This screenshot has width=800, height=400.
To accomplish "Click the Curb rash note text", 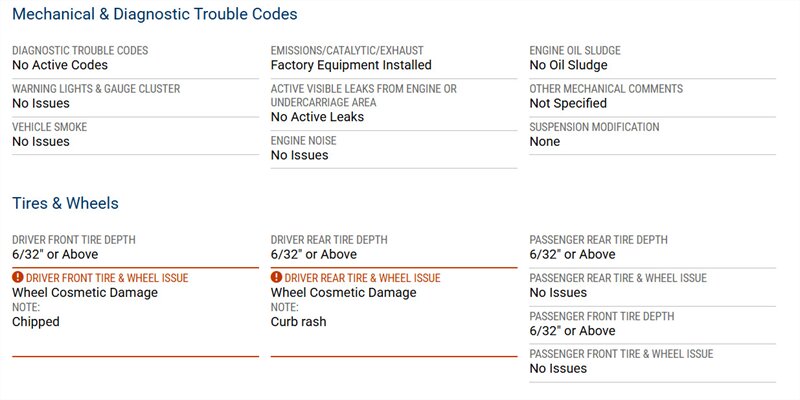I will pos(298,322).
